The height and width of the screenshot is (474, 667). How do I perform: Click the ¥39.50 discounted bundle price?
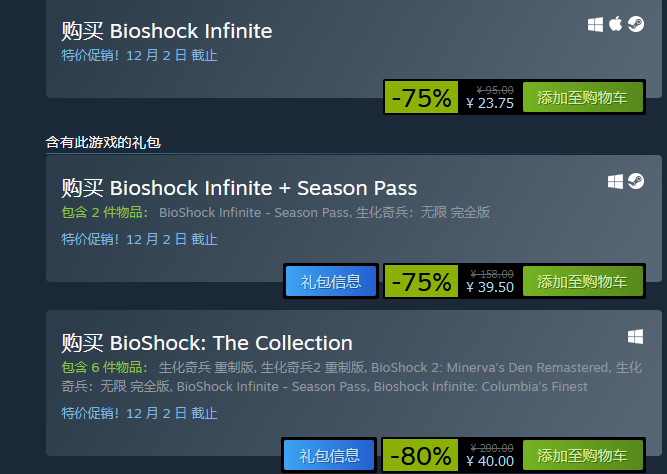[x=490, y=287]
